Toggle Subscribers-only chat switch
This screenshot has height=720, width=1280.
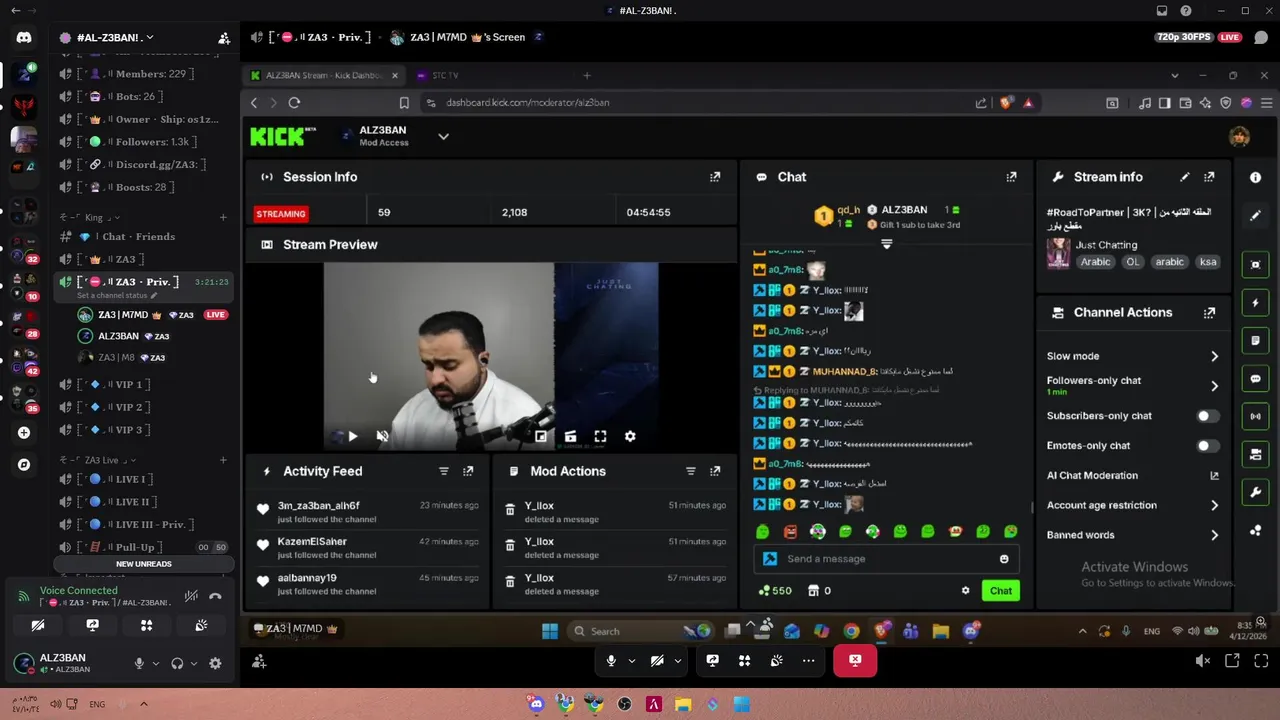pyautogui.click(x=1206, y=416)
